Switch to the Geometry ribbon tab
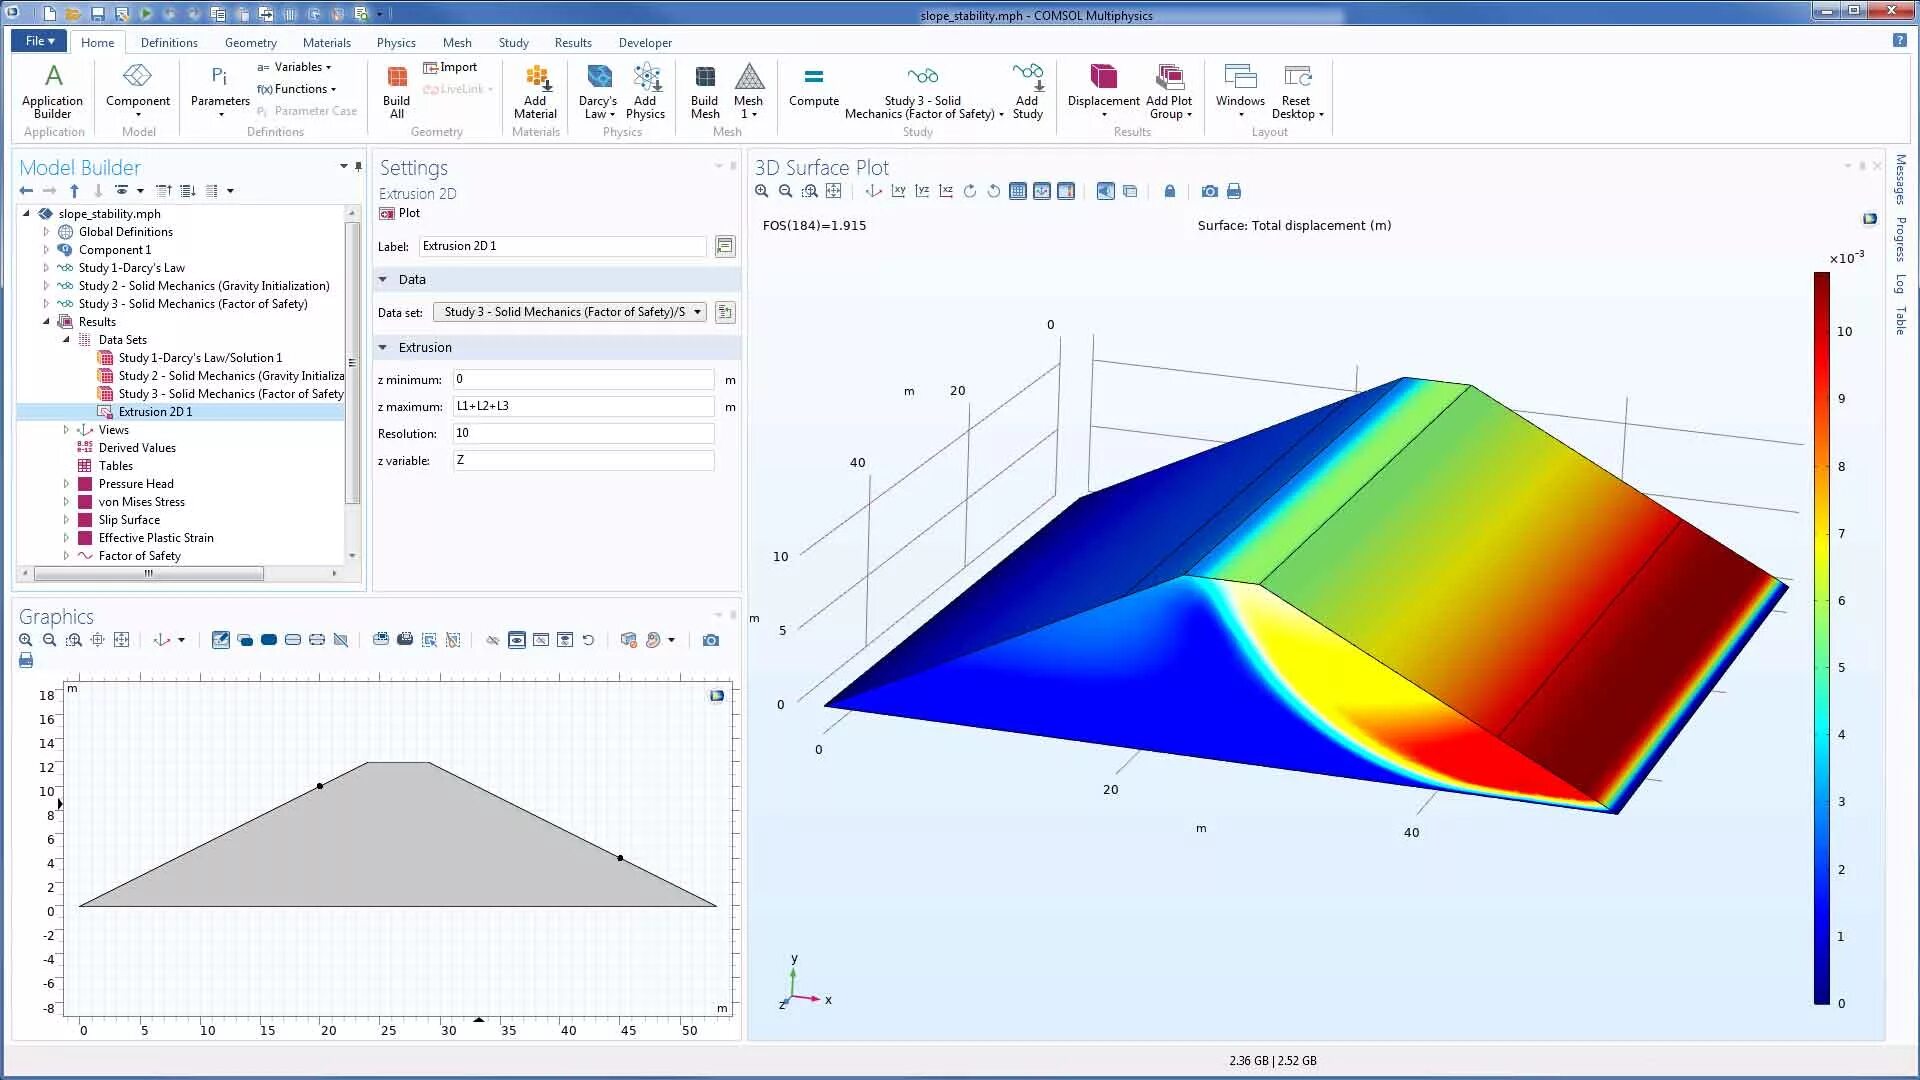The image size is (1920, 1080). [250, 42]
